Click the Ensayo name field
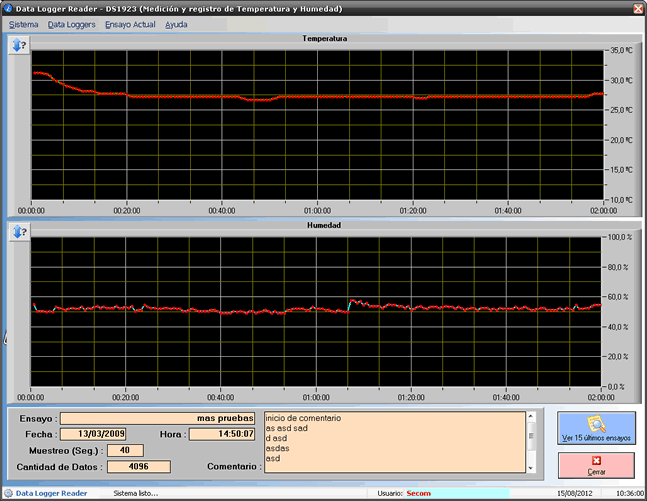This screenshot has width=647, height=501. (x=159, y=418)
